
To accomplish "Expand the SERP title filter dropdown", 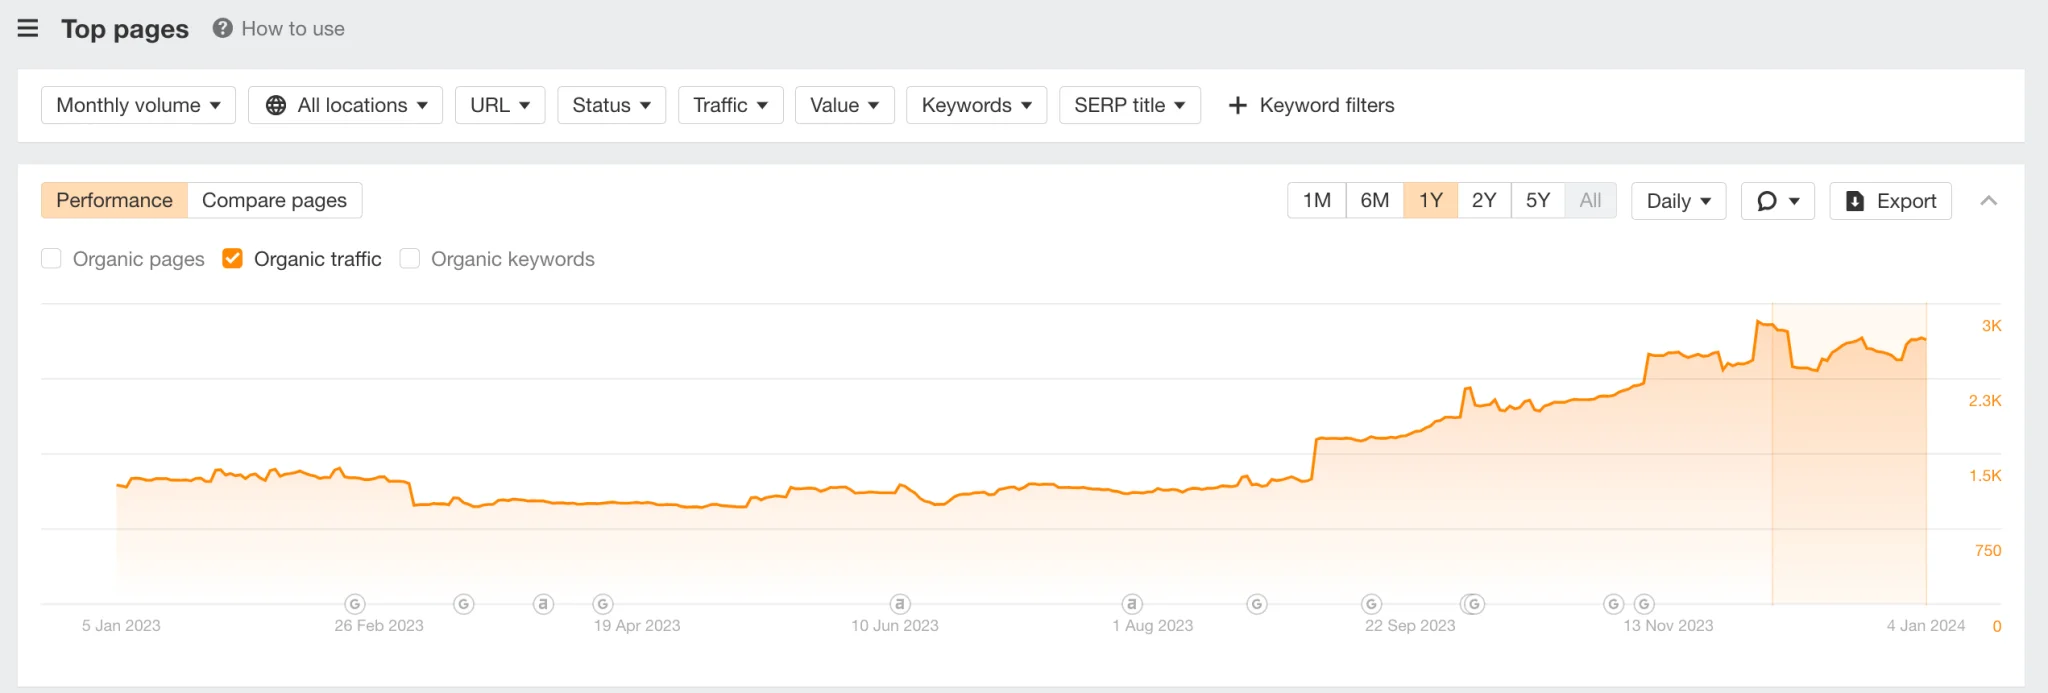I will [x=1129, y=105].
